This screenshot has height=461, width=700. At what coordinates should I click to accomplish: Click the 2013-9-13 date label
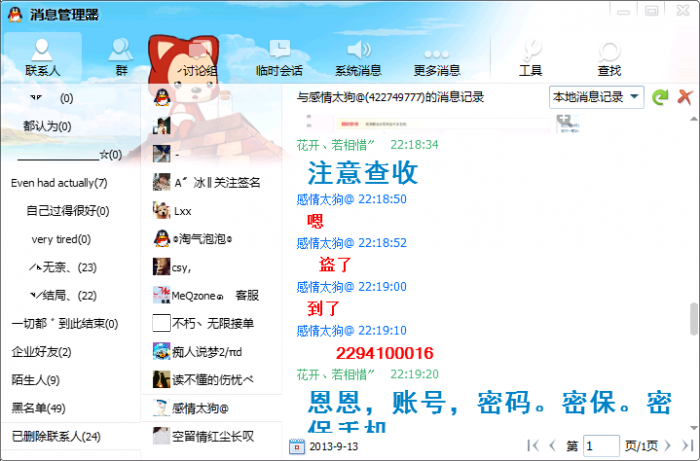point(333,446)
